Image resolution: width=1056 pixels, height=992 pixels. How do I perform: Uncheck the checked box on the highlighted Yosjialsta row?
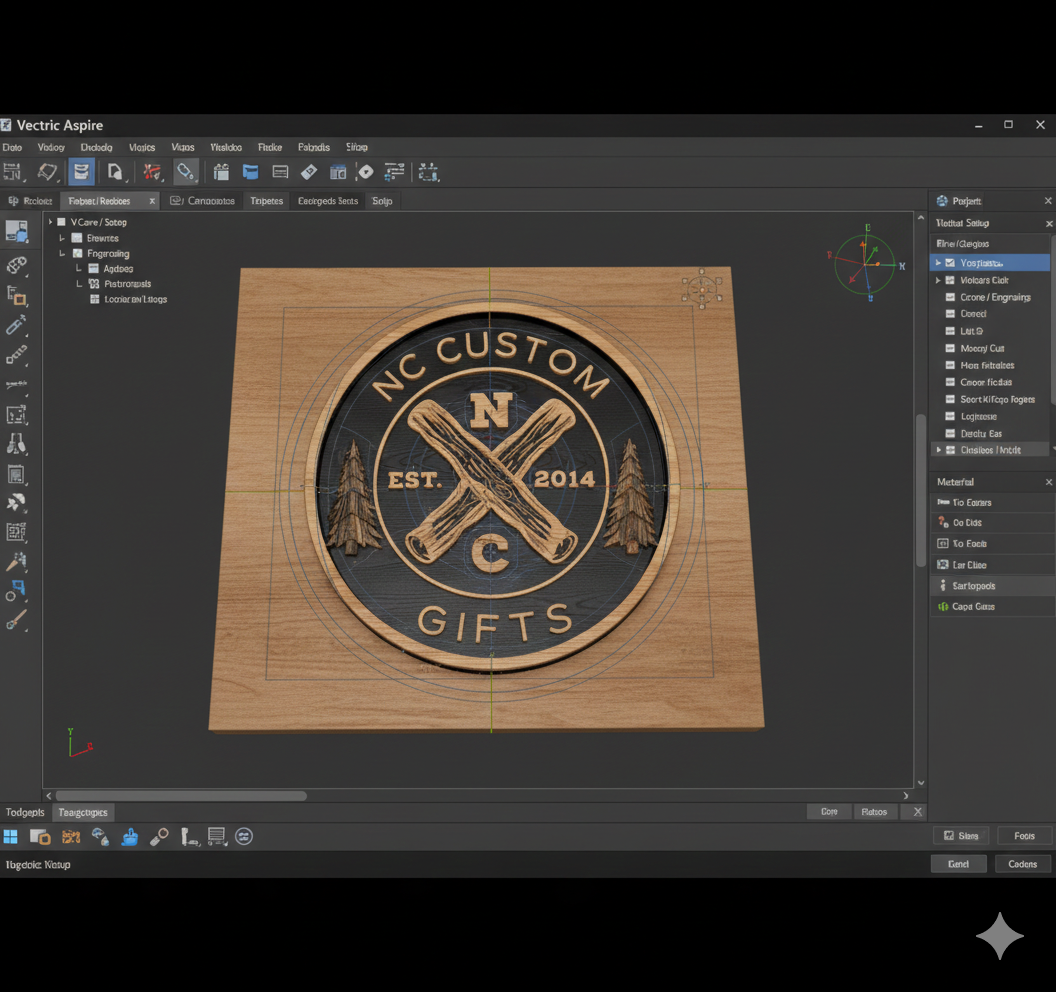coord(950,263)
